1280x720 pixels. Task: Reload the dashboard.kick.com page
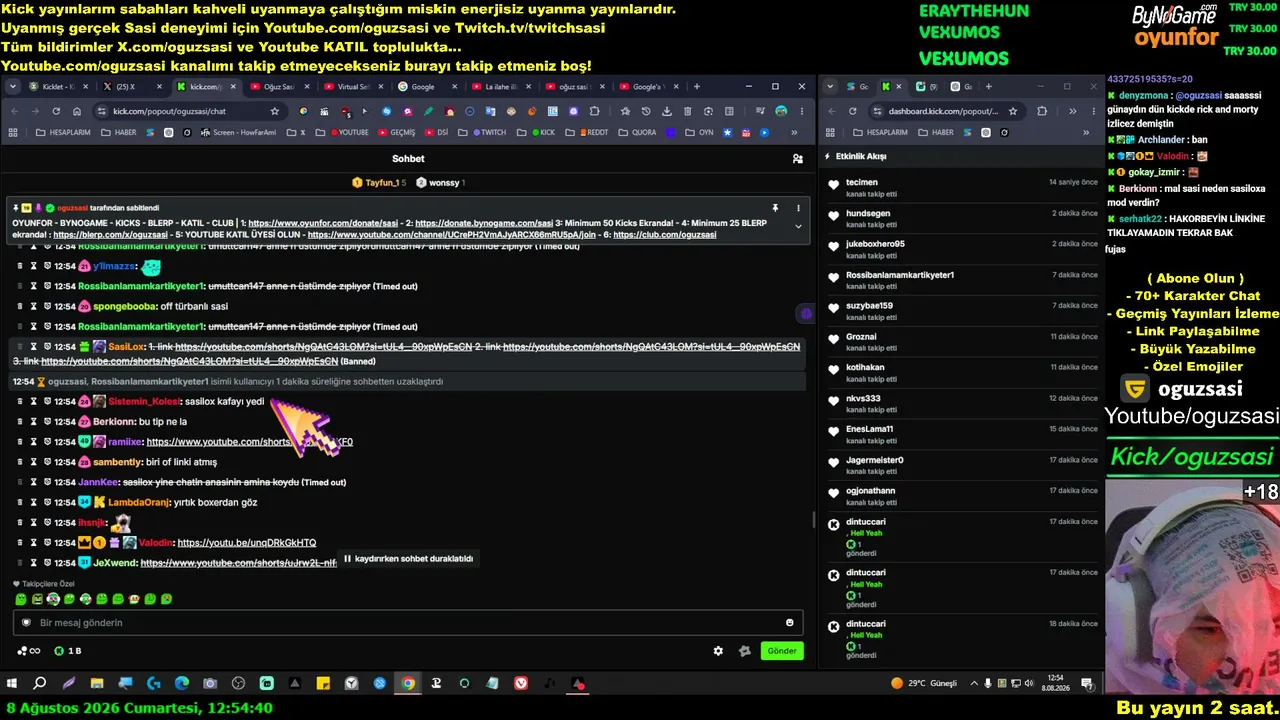click(x=852, y=111)
